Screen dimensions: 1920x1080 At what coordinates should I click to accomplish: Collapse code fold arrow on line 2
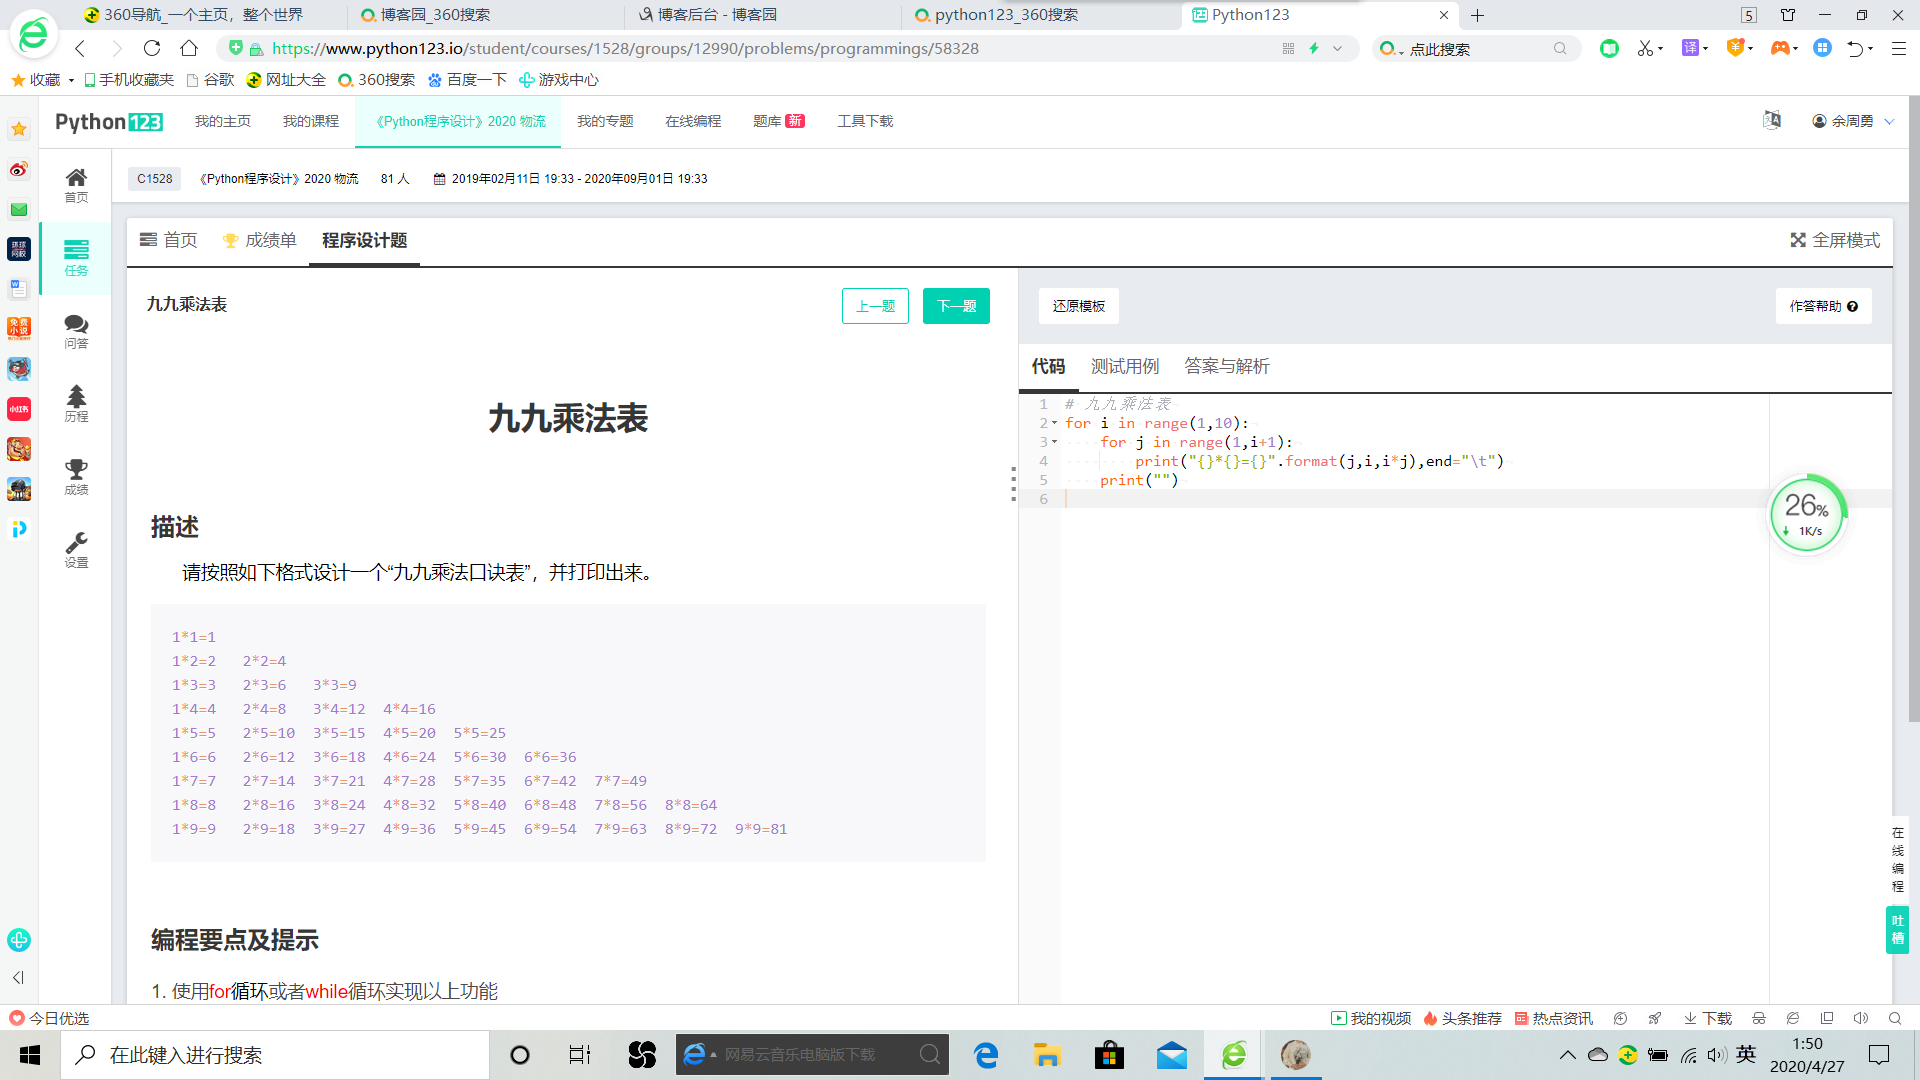[1054, 423]
